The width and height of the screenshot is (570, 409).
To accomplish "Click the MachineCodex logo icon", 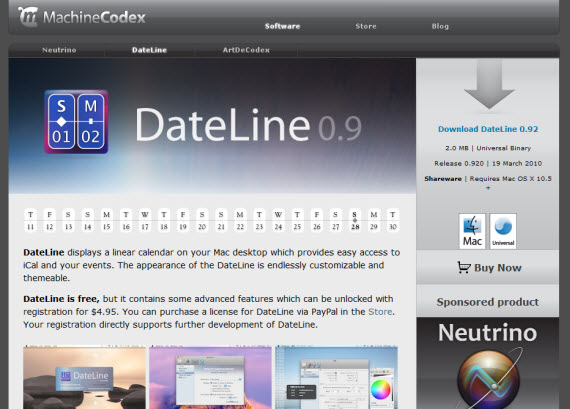I will coord(28,17).
